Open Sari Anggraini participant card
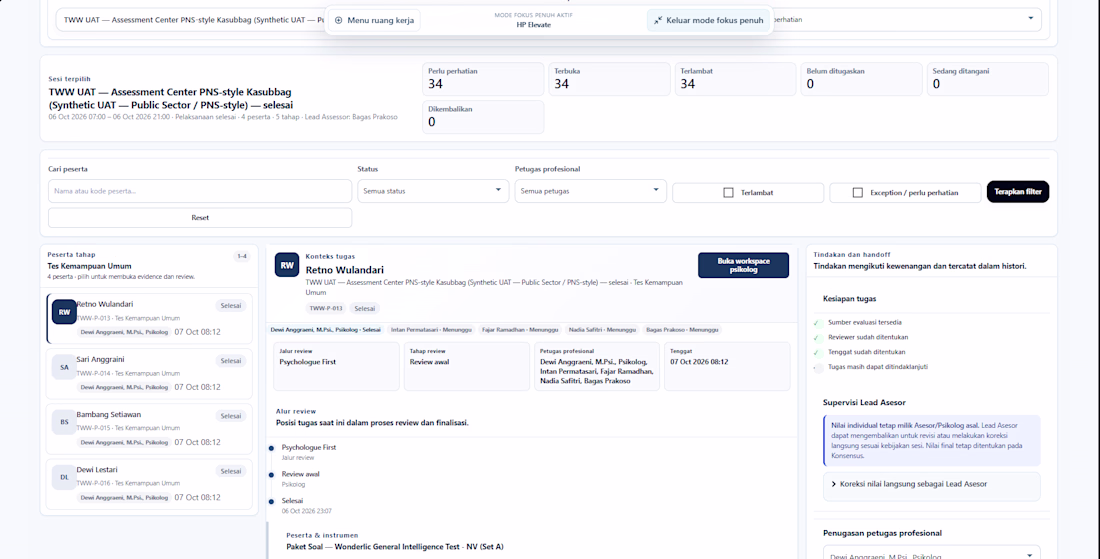The height and width of the screenshot is (559, 1100). (149, 374)
